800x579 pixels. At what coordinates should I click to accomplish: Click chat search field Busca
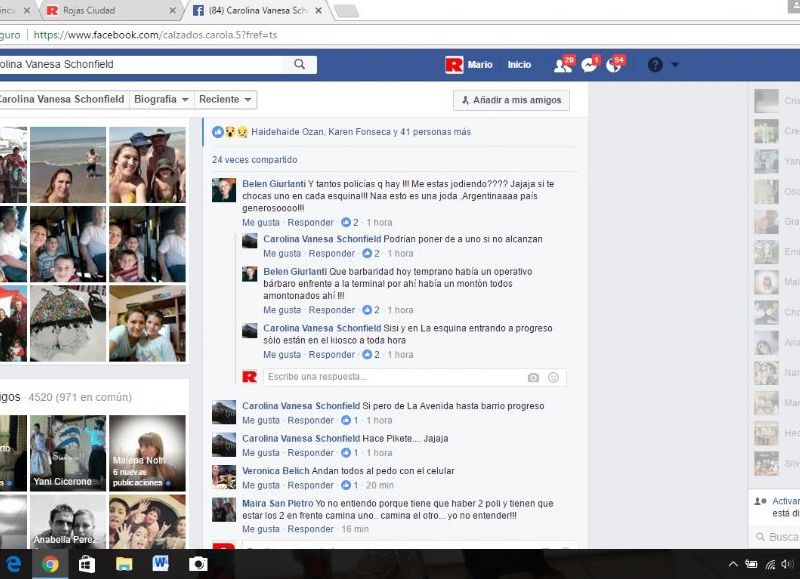[x=777, y=537]
